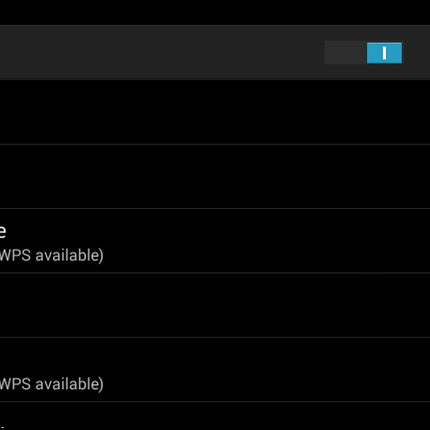Tap the upper "WPS available)" status text
This screenshot has width=430, height=430.
point(51,255)
